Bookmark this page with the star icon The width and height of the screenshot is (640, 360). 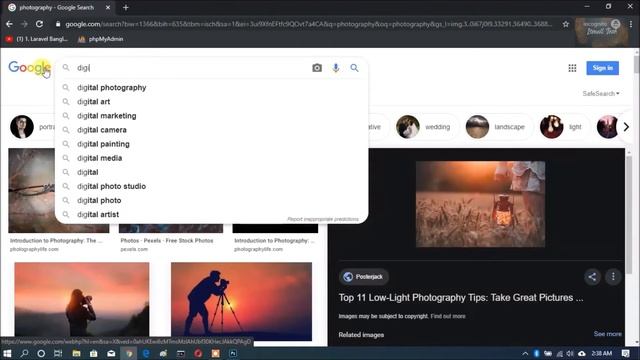click(566, 24)
